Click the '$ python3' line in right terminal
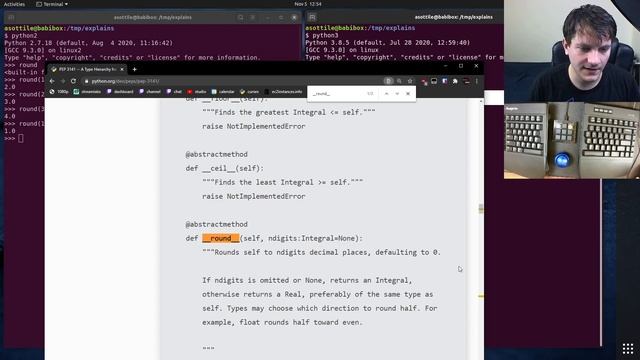The height and width of the screenshot is (360, 640). click(x=322, y=36)
